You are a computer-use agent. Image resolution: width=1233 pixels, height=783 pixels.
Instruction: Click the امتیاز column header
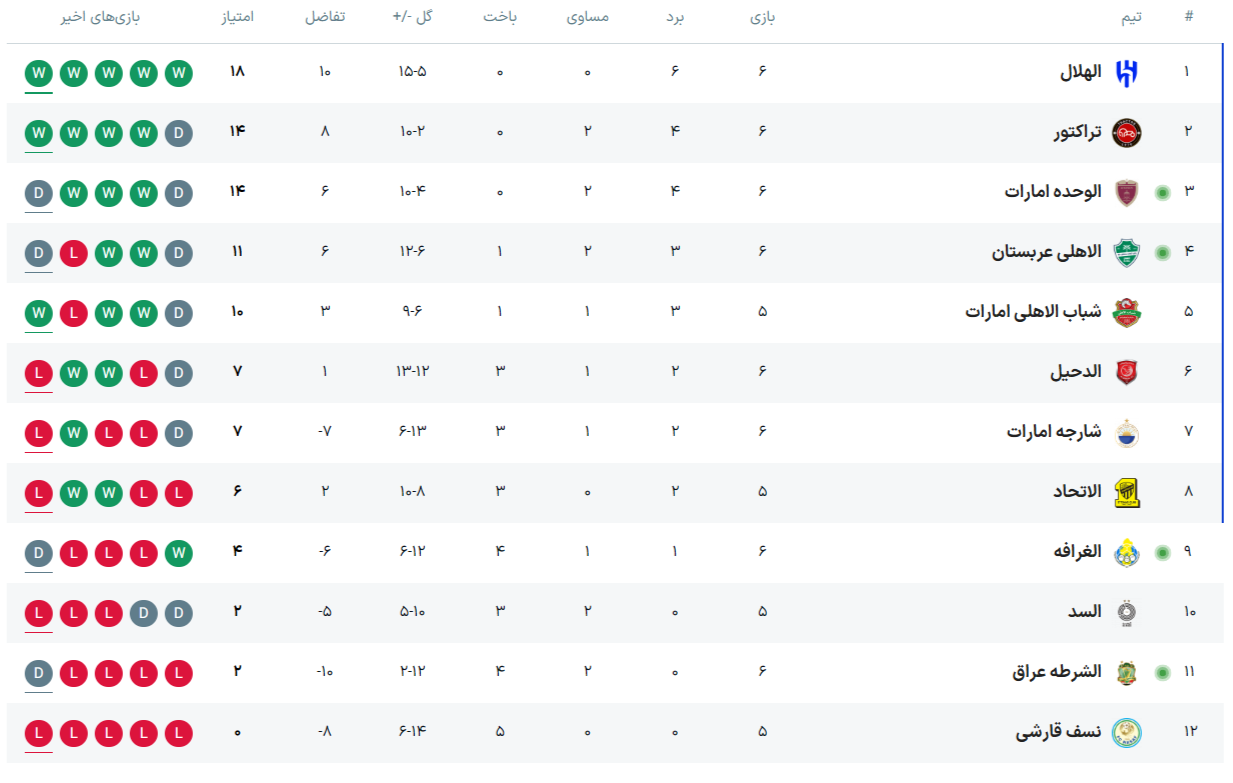[237, 17]
